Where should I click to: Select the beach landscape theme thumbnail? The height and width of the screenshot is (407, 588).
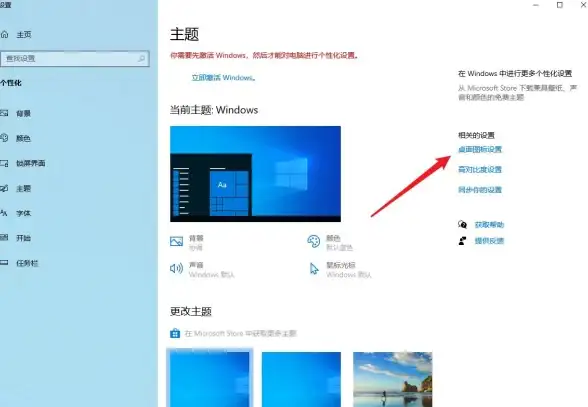click(393, 379)
